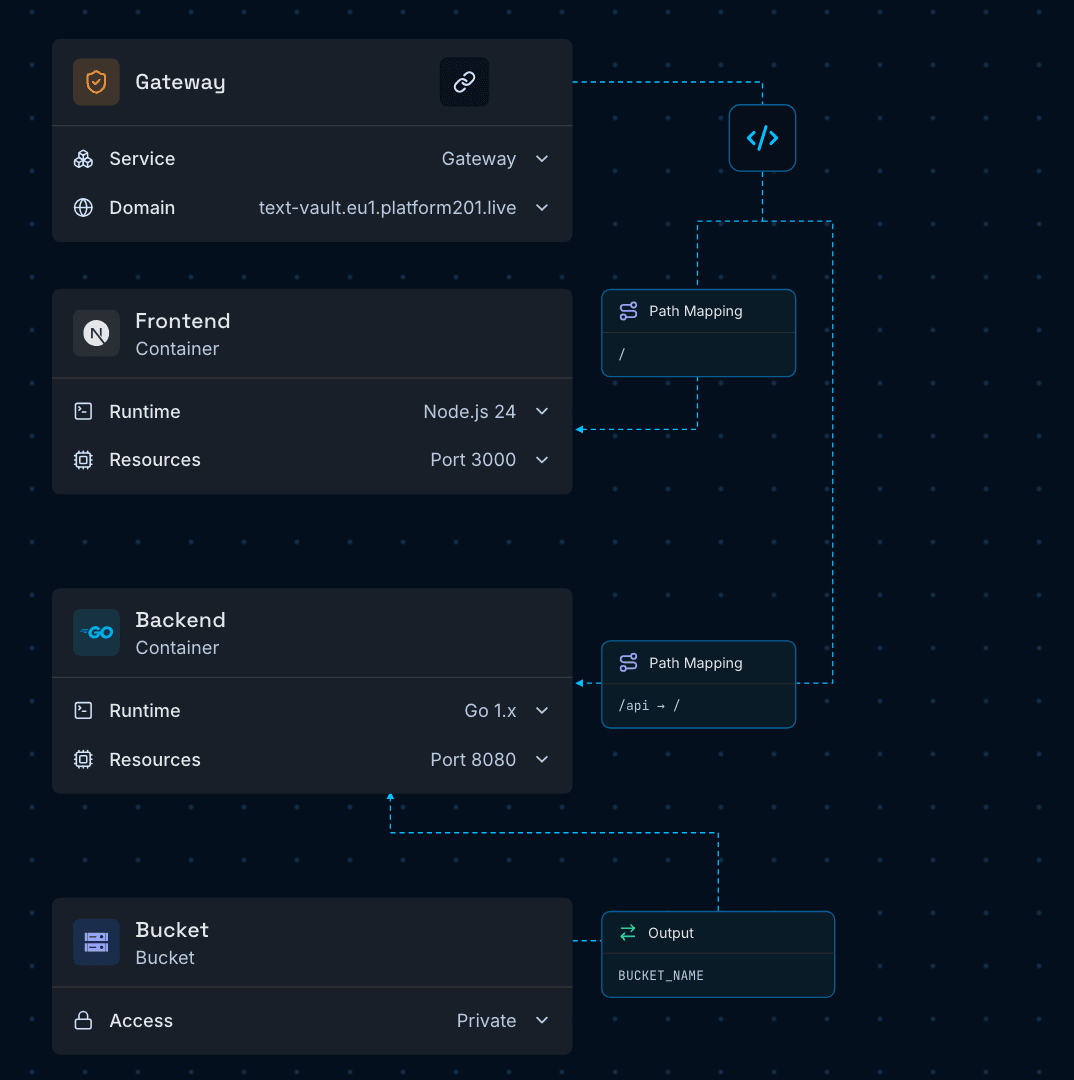Click the Port 8080 value text
Image resolution: width=1074 pixels, height=1080 pixels.
coord(473,759)
